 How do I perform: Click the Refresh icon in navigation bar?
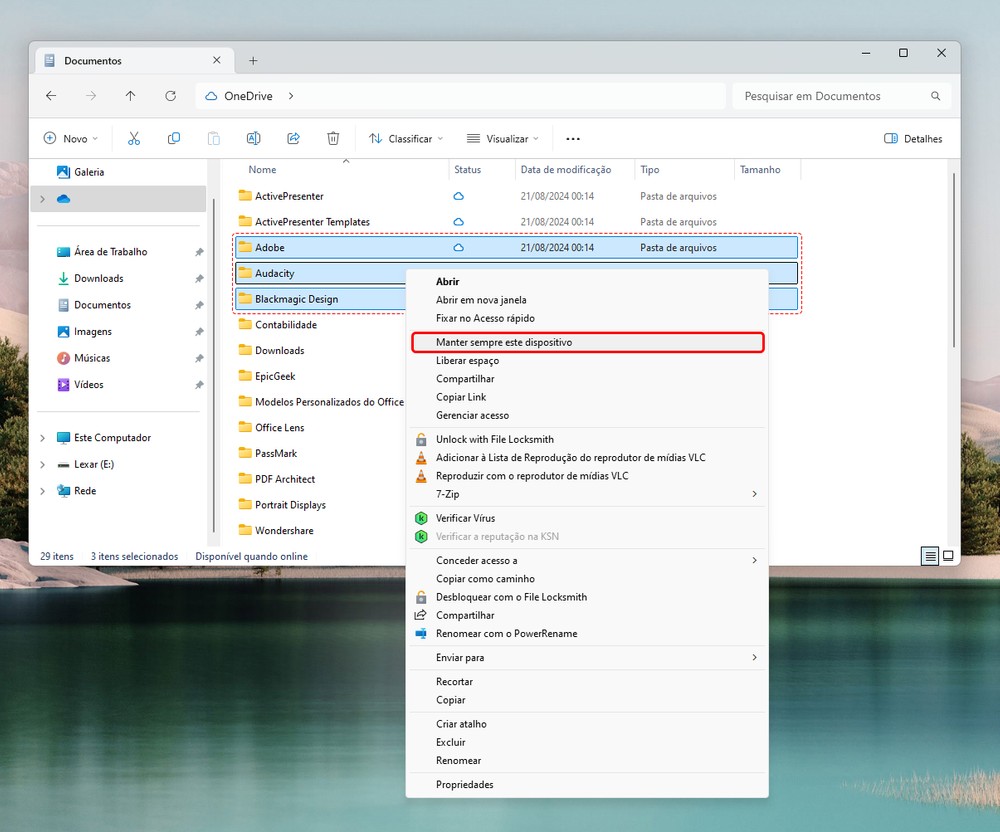171,96
